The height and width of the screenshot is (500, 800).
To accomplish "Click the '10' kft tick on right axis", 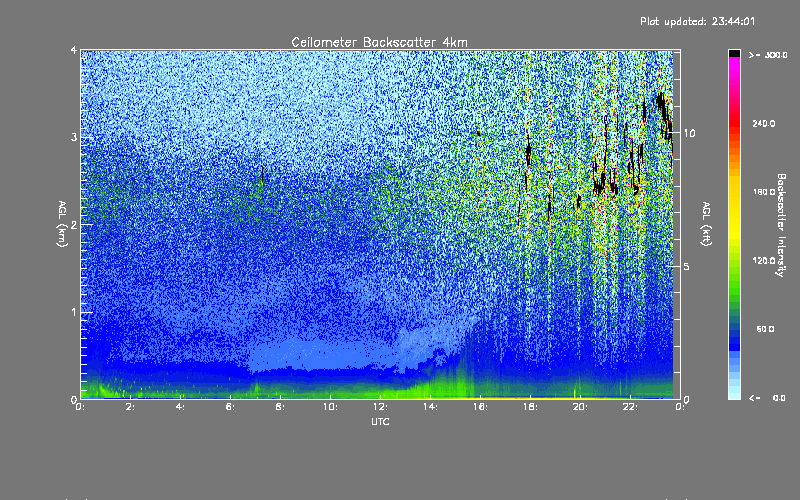I will [x=689, y=133].
